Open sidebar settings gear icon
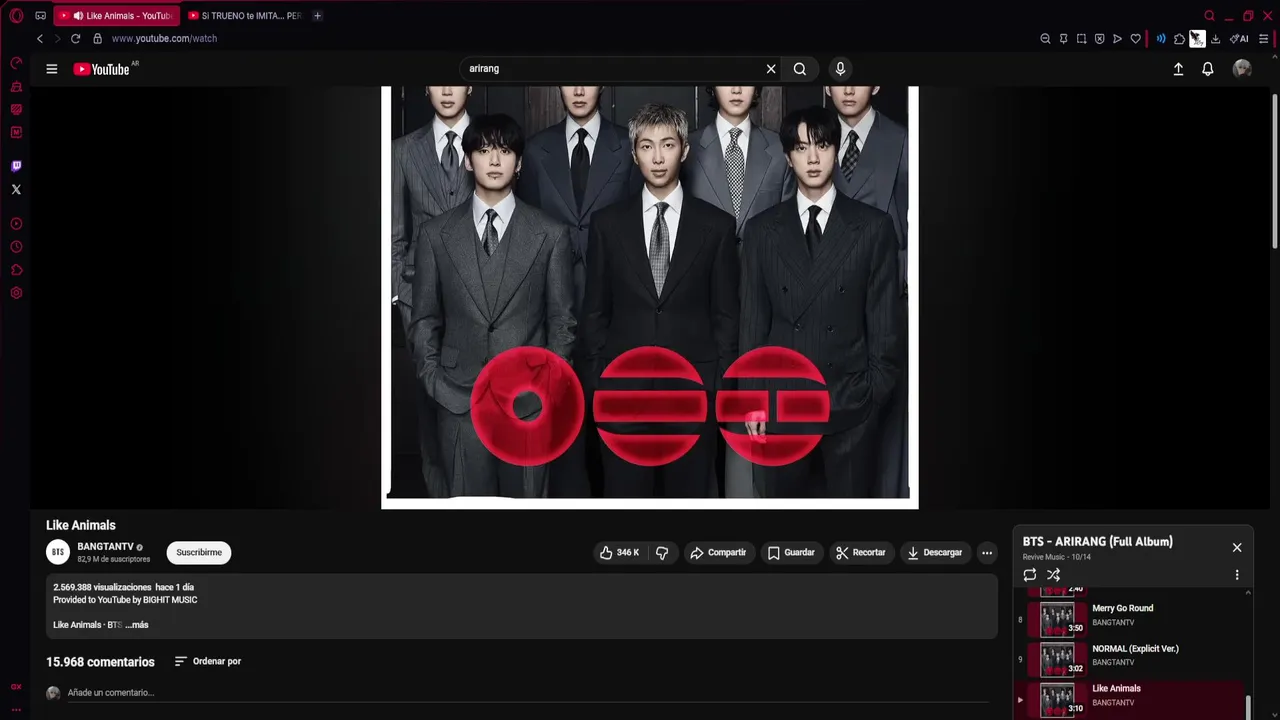The image size is (1280, 720). (x=16, y=293)
